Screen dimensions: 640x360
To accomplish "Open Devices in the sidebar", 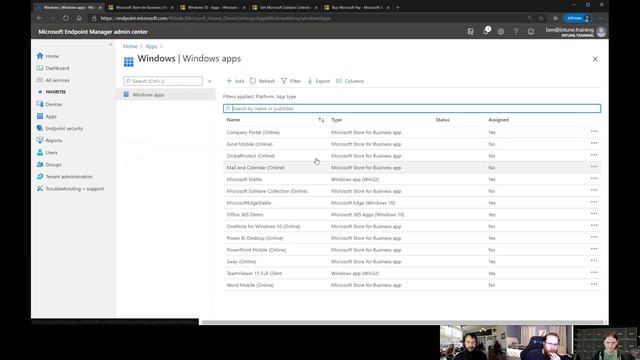I will pos(49,104).
